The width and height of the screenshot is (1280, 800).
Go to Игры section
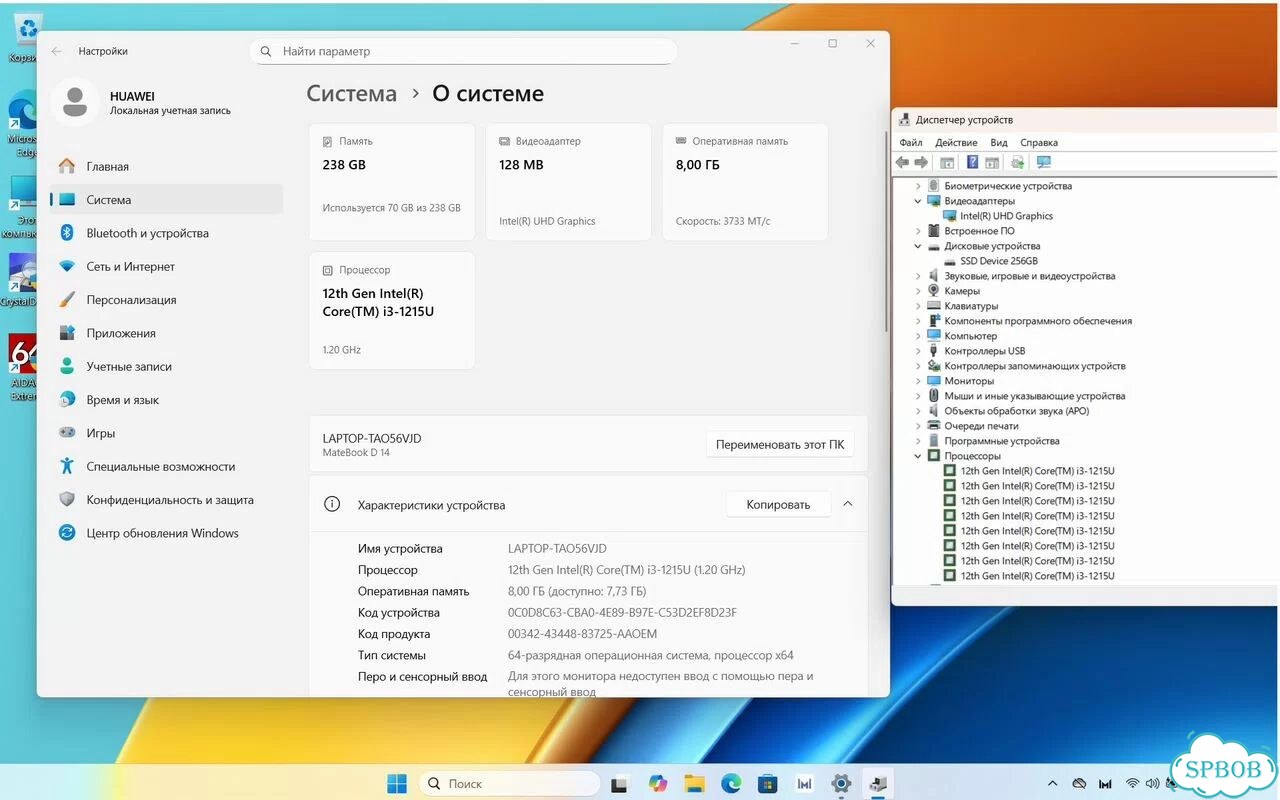pos(166,433)
